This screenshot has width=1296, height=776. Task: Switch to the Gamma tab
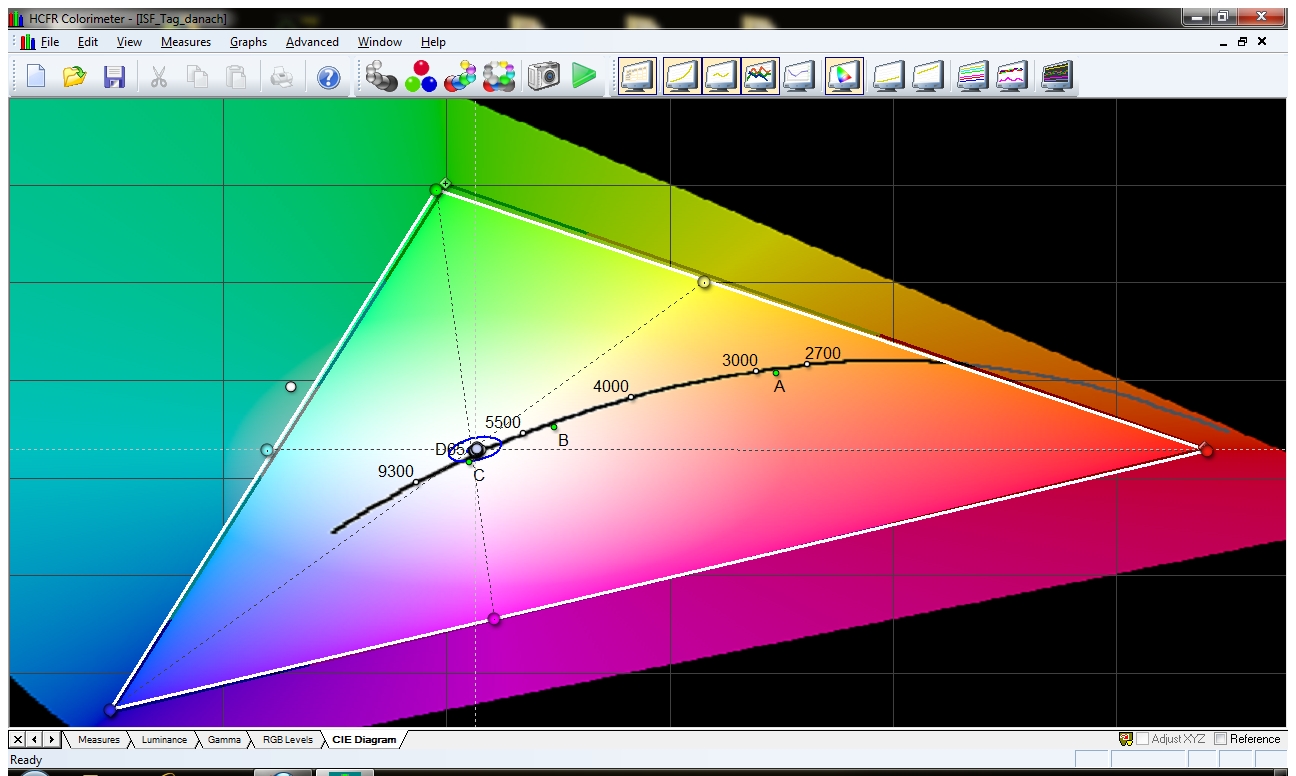click(224, 740)
